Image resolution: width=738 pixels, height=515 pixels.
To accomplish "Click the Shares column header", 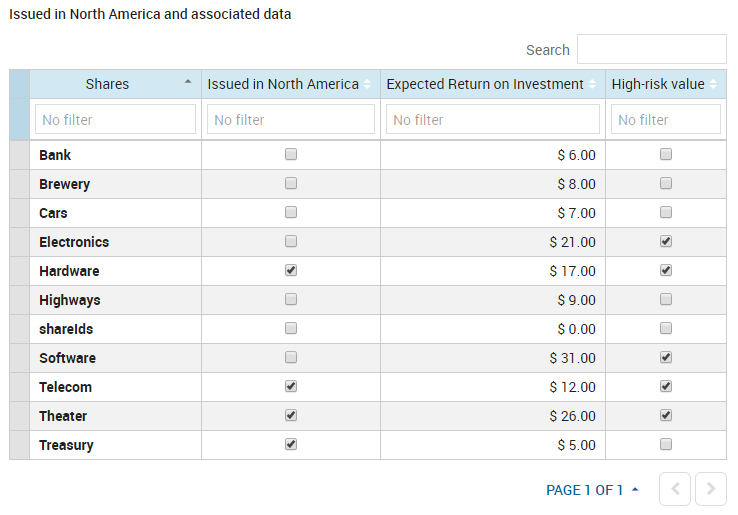I will (x=107, y=84).
